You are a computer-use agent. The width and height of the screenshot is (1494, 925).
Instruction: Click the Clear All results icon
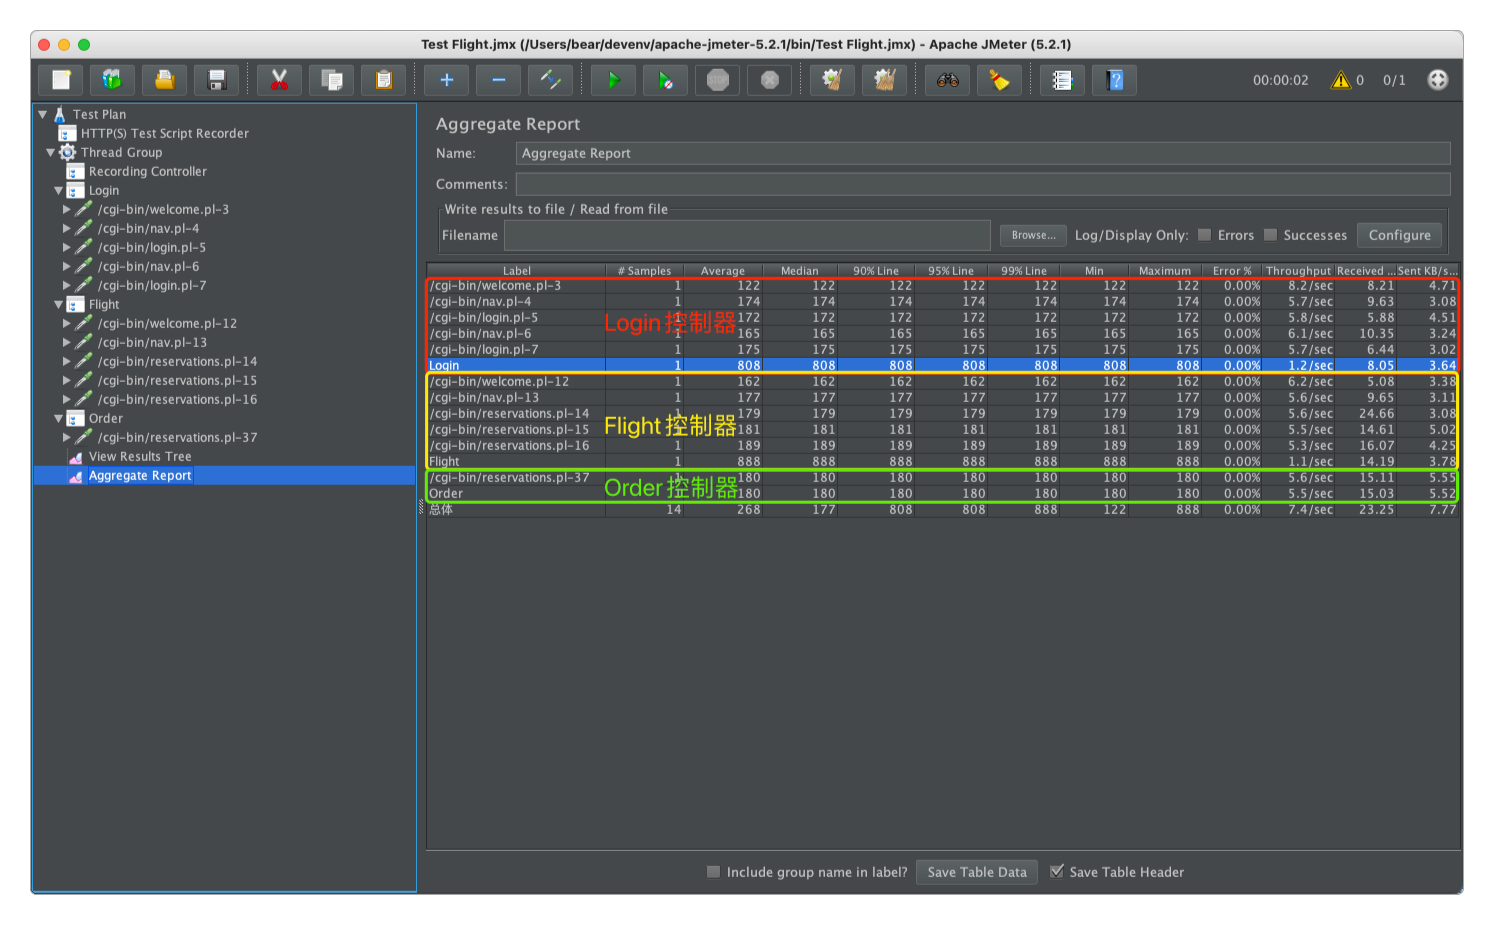[x=884, y=80]
